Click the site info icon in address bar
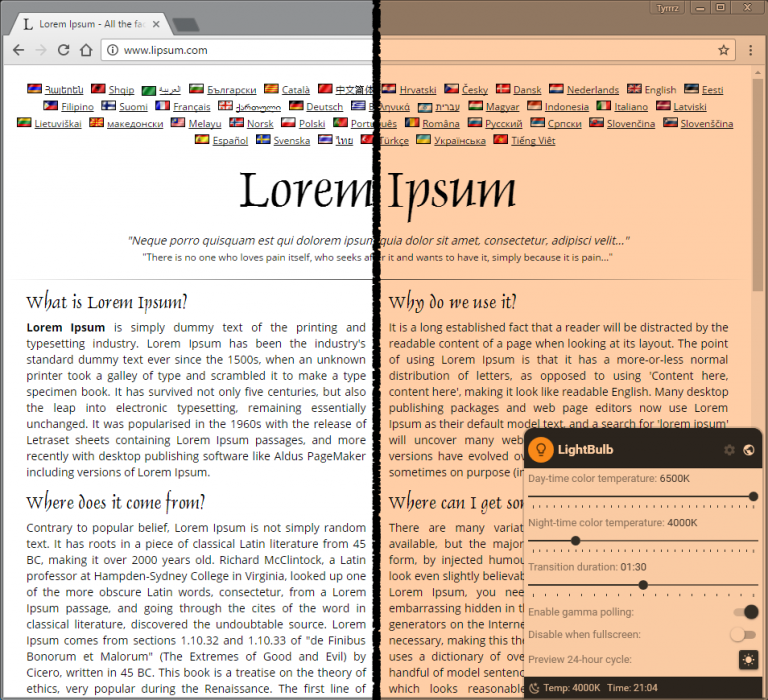The height and width of the screenshot is (700, 768). pos(113,50)
